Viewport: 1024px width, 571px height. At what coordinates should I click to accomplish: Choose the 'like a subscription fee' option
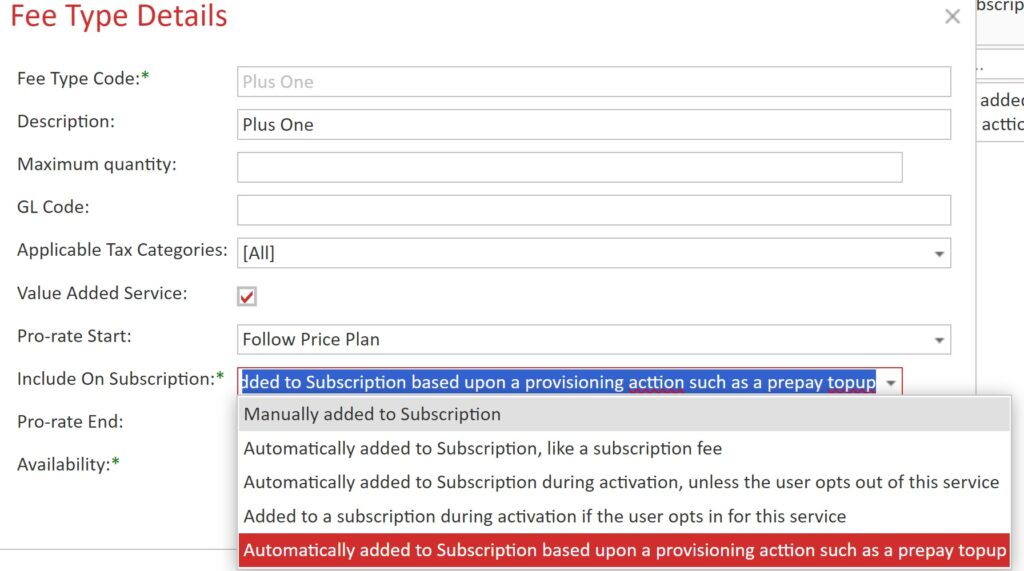coord(482,449)
